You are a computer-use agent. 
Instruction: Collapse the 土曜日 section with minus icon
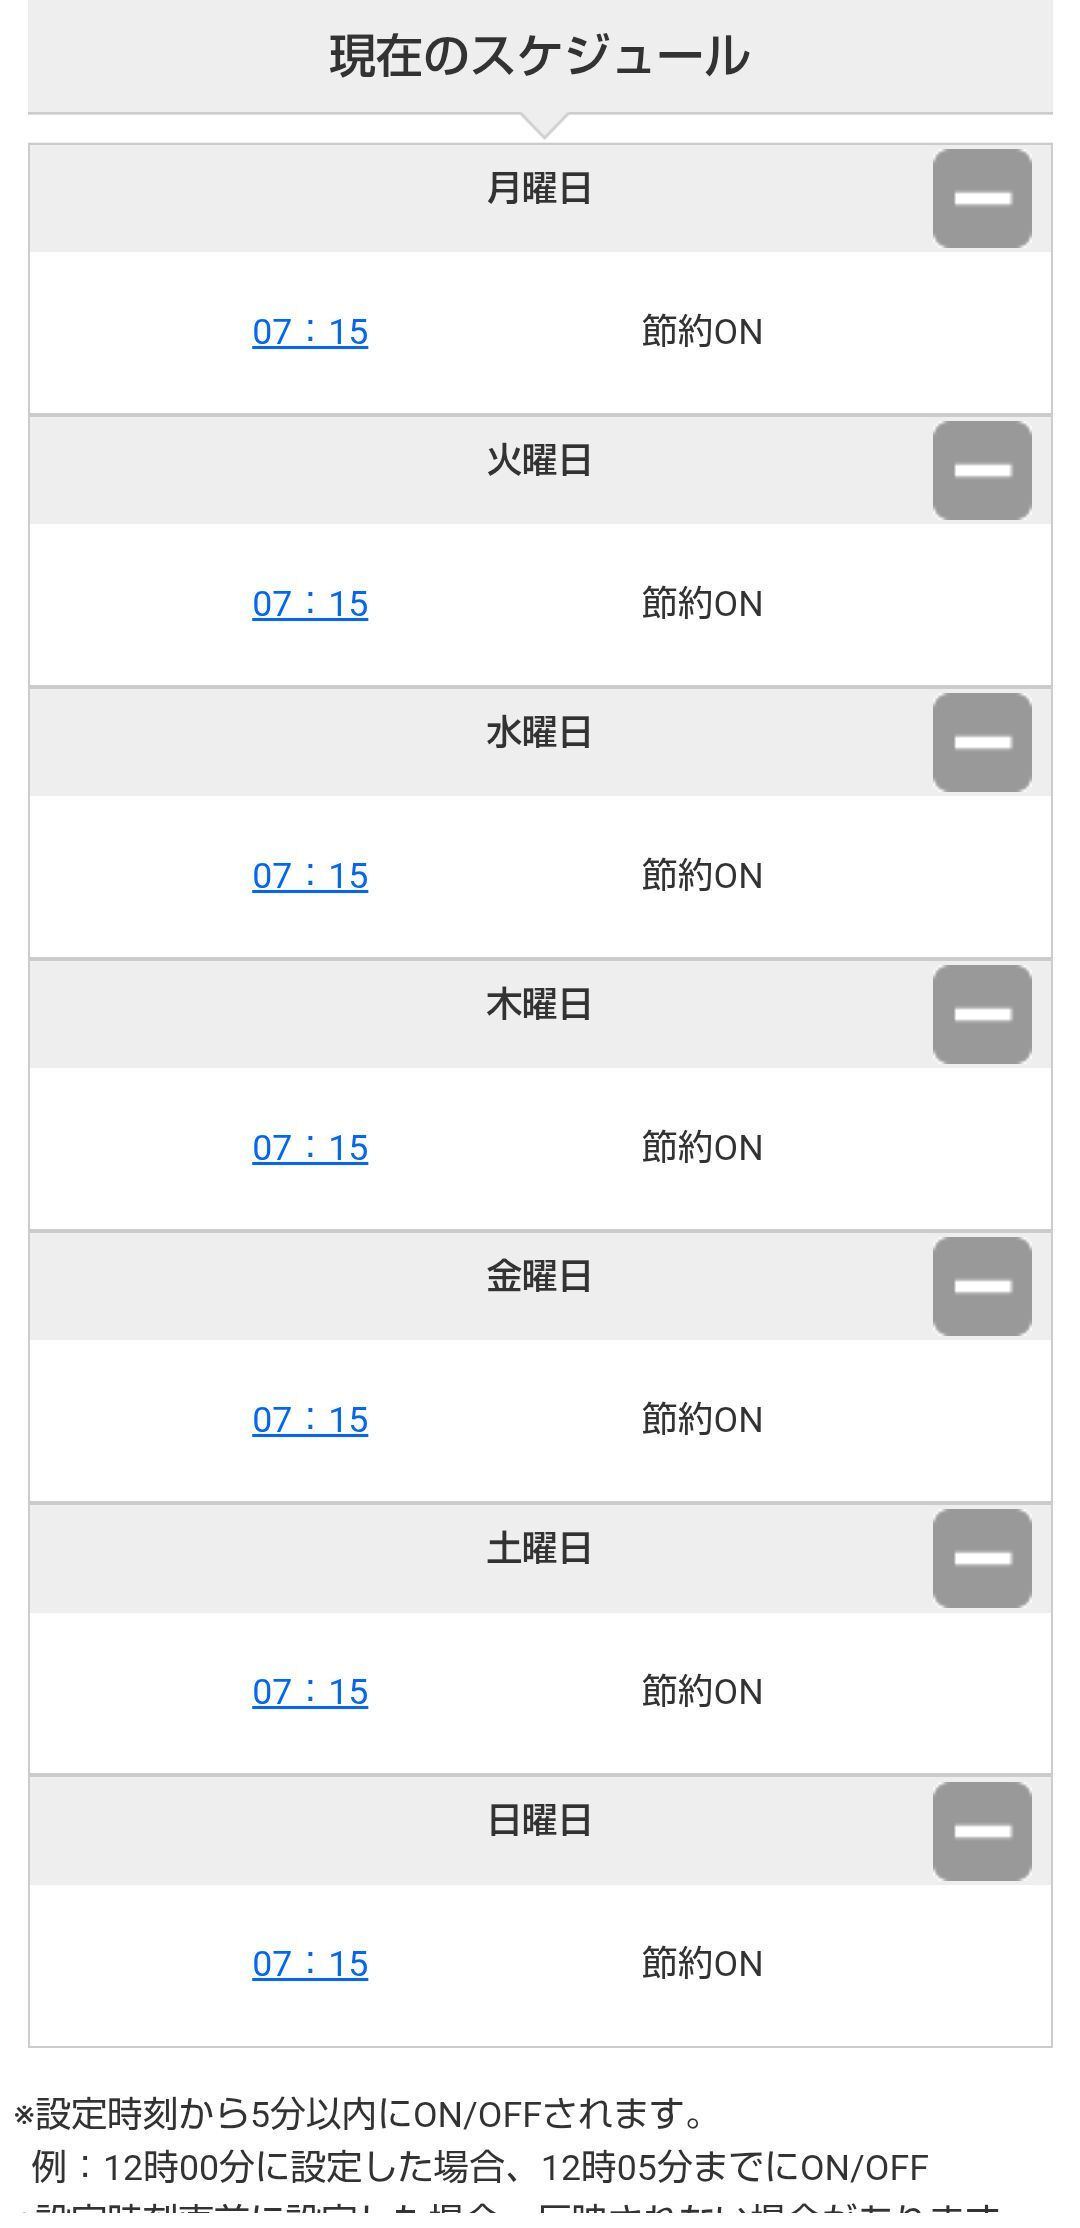pos(981,1558)
